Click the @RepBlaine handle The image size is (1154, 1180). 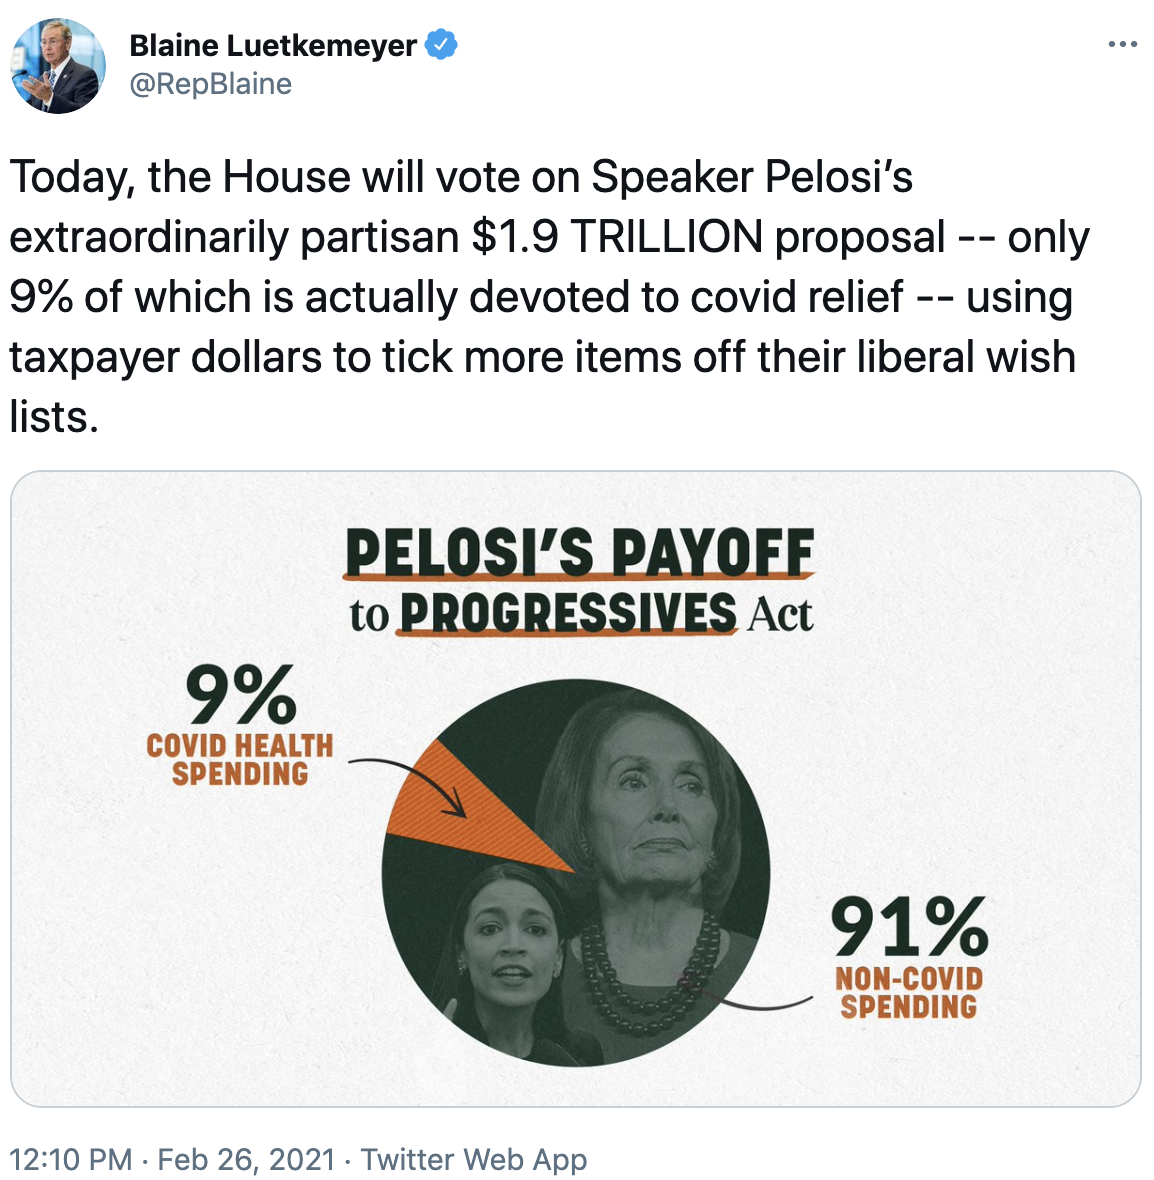tap(211, 84)
